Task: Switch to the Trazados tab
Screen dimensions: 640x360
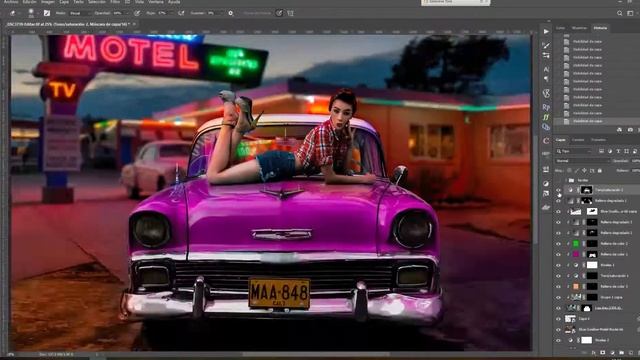Action: [598, 140]
